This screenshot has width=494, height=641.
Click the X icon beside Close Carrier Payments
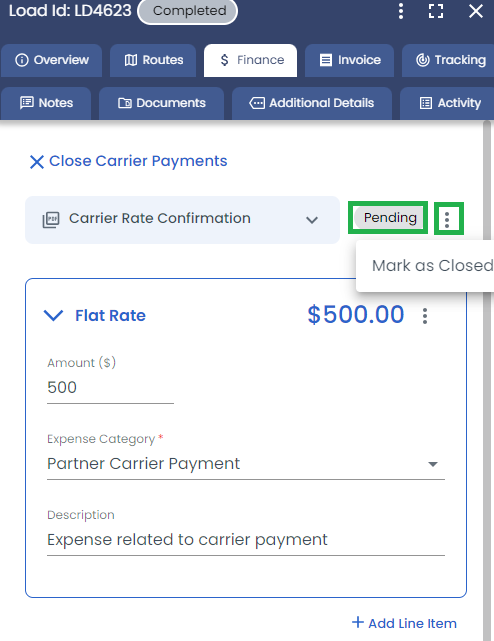(37, 162)
